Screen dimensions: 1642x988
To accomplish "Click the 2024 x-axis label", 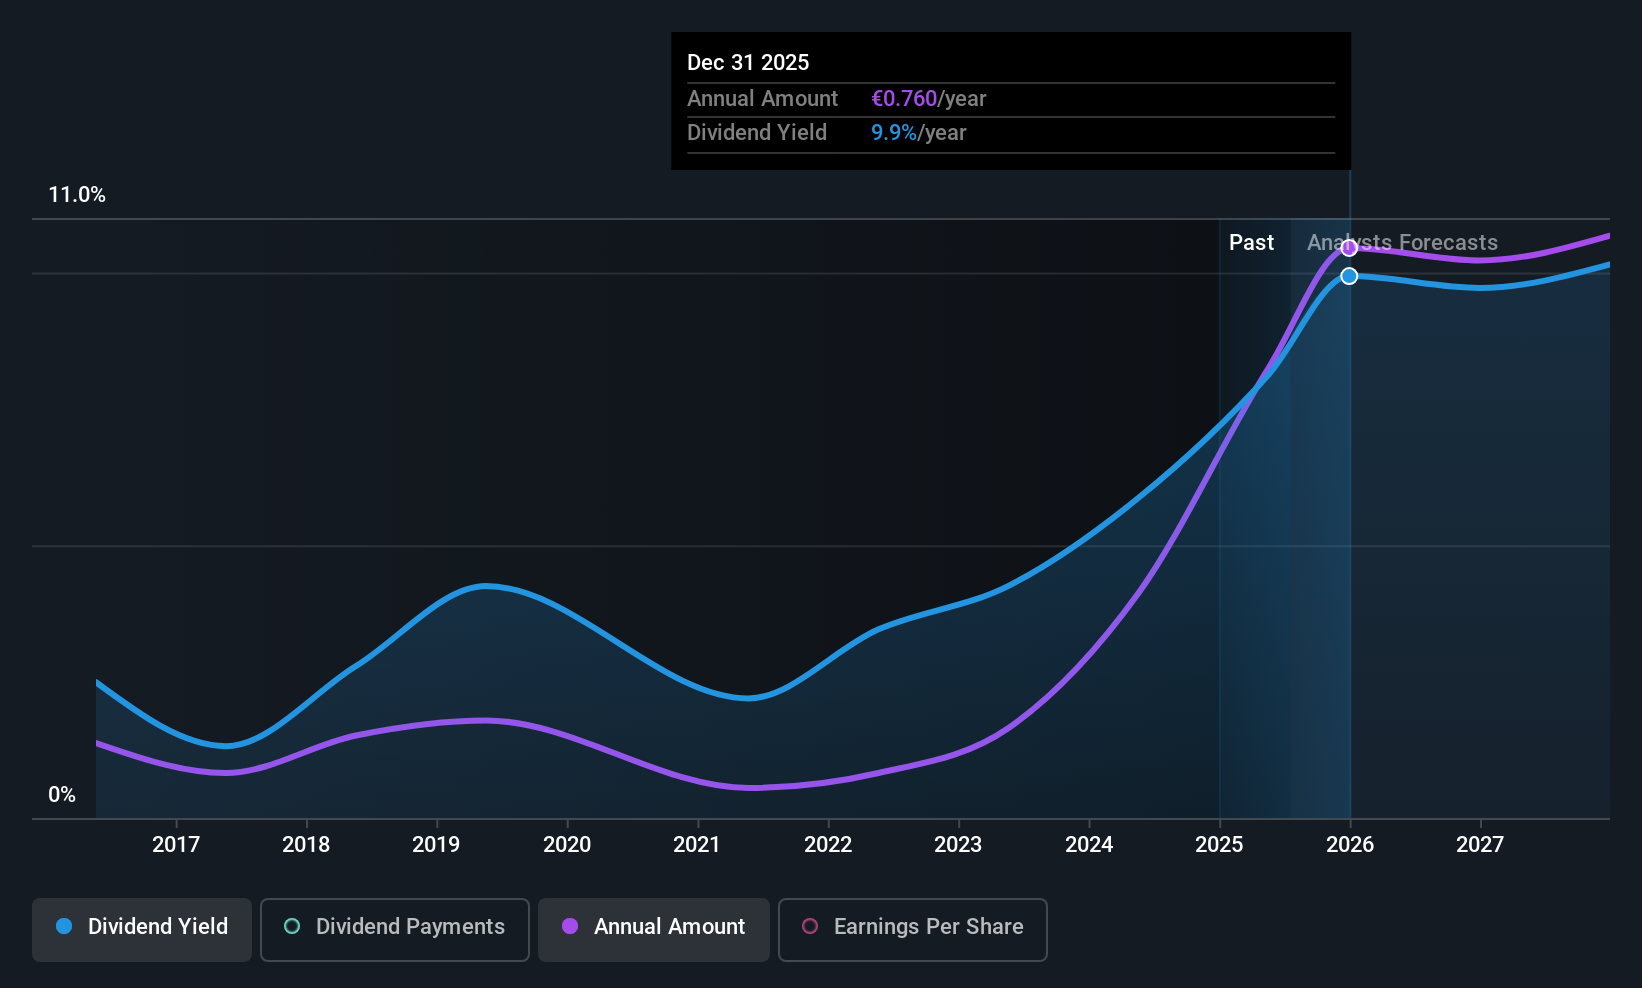I will coord(1089,845).
